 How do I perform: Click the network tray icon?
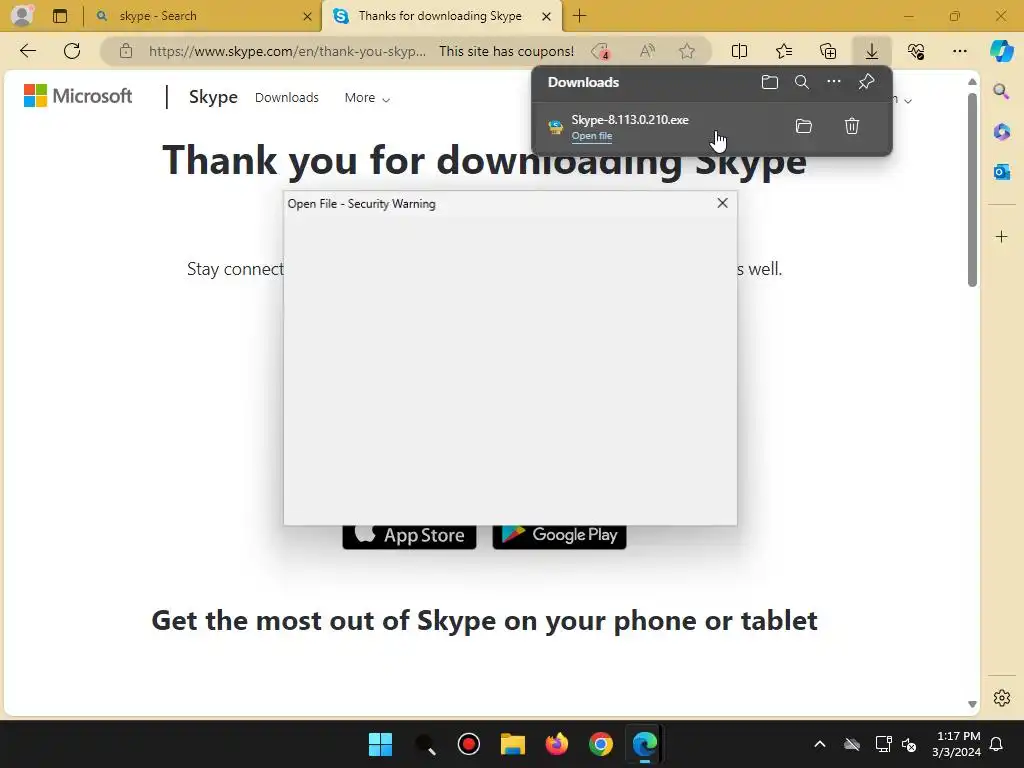pos(883,744)
